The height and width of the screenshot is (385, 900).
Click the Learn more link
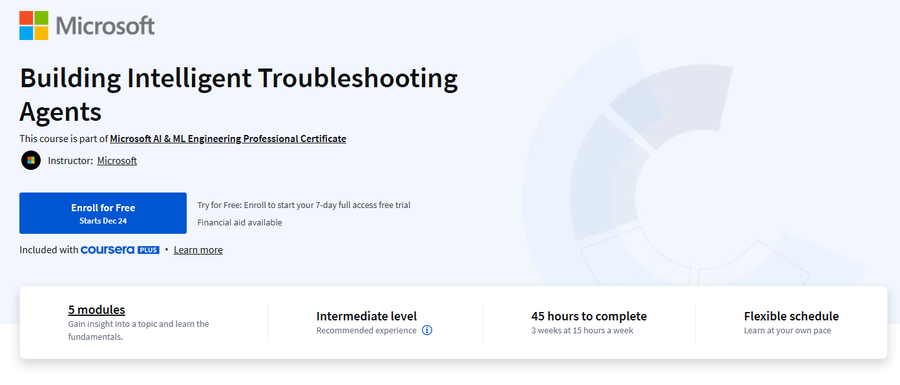(x=198, y=250)
